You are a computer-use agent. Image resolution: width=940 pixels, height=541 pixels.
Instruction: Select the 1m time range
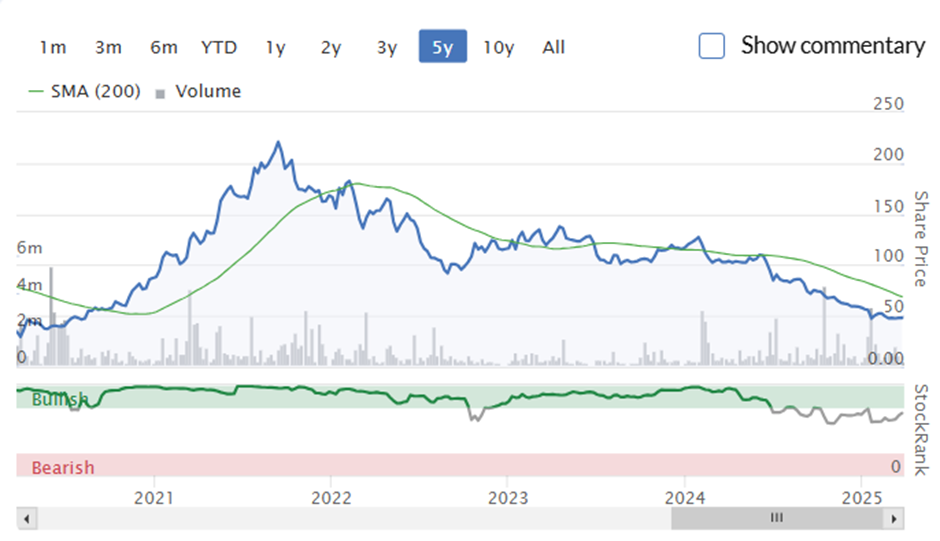coord(53,47)
